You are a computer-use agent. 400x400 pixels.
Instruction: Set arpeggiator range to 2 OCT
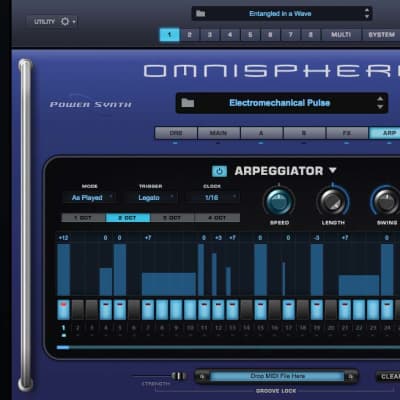click(128, 218)
